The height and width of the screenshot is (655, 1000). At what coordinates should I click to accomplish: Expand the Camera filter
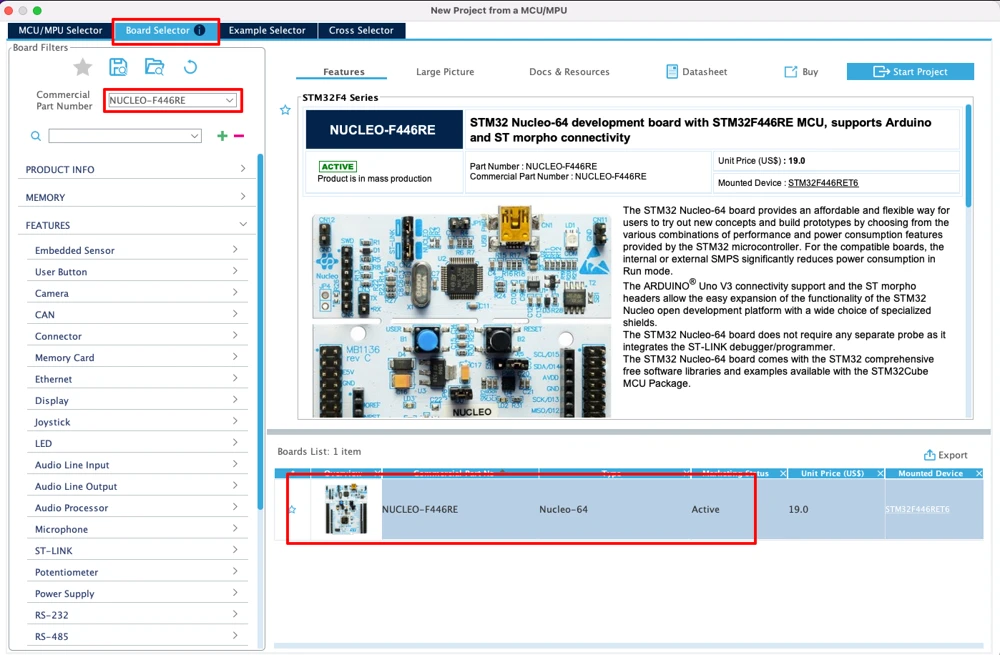pyautogui.click(x=137, y=293)
